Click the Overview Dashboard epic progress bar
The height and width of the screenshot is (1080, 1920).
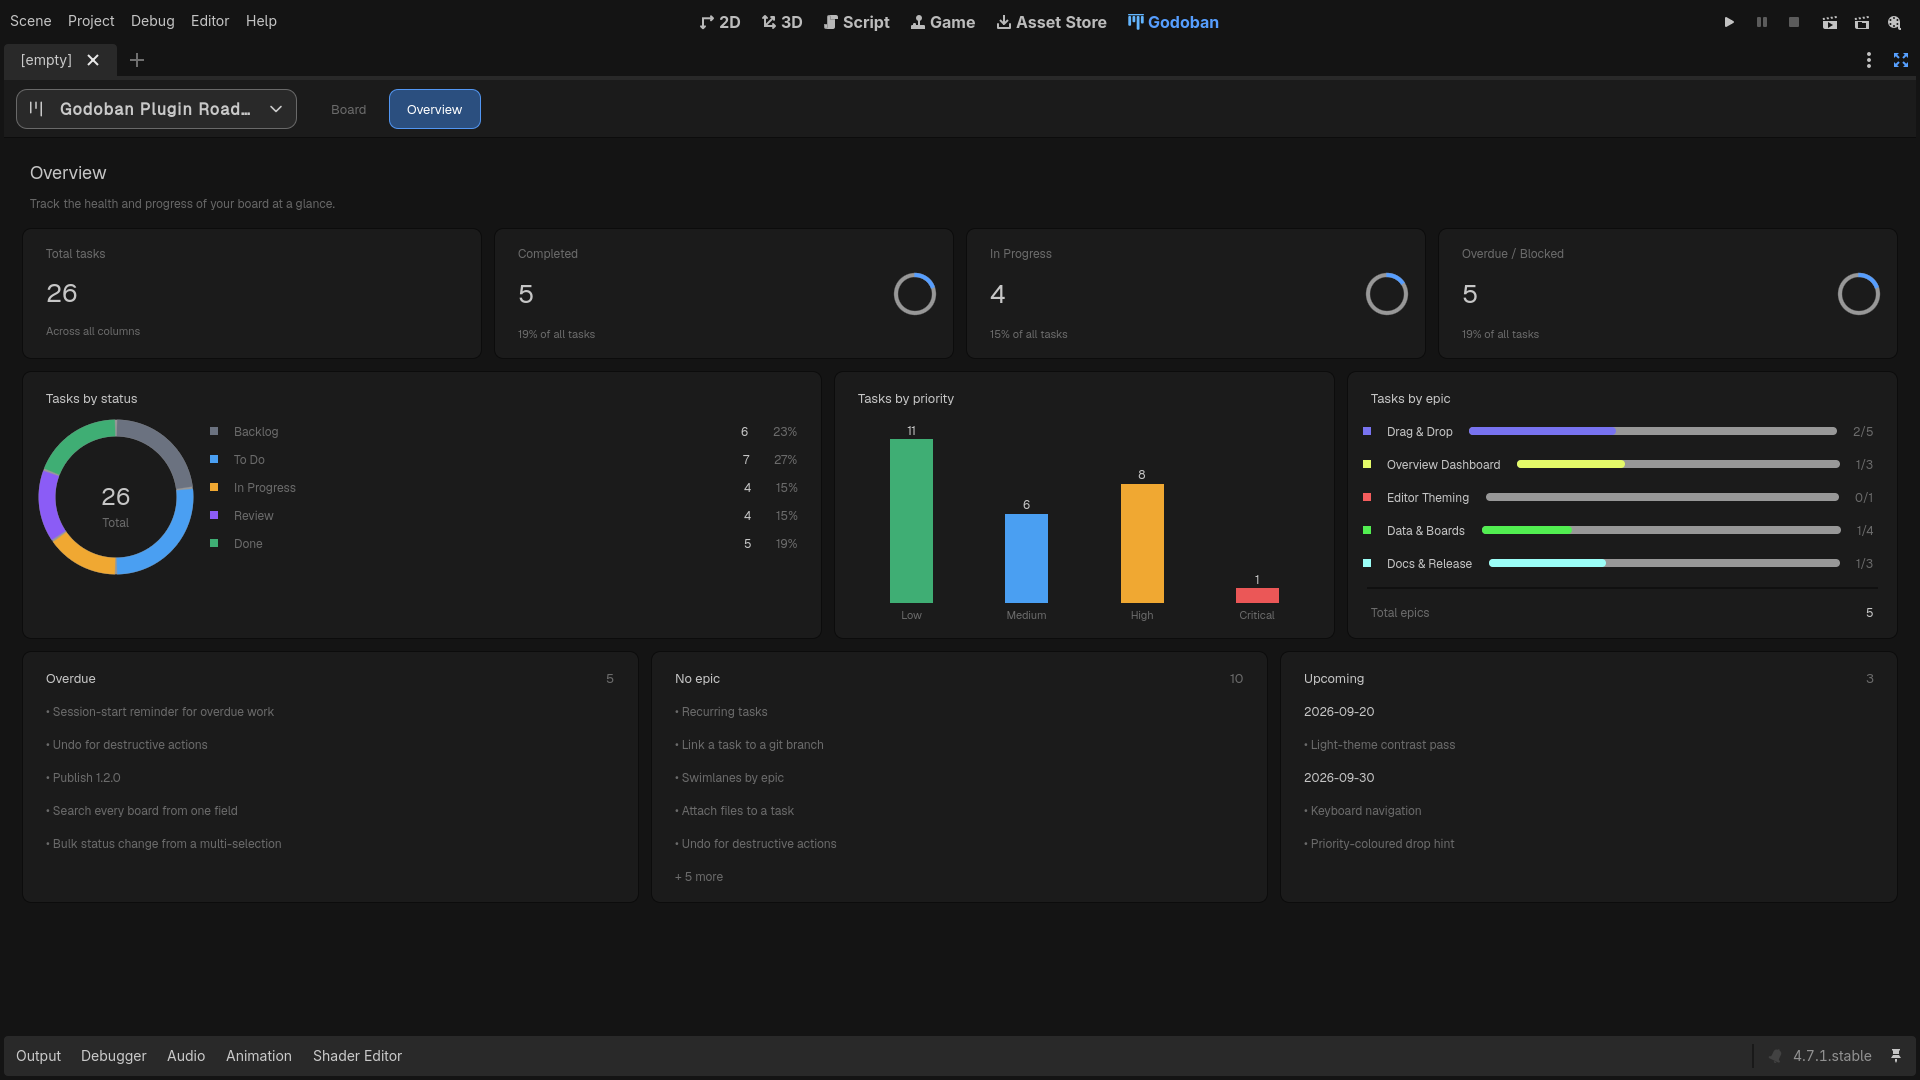[x=1678, y=464]
